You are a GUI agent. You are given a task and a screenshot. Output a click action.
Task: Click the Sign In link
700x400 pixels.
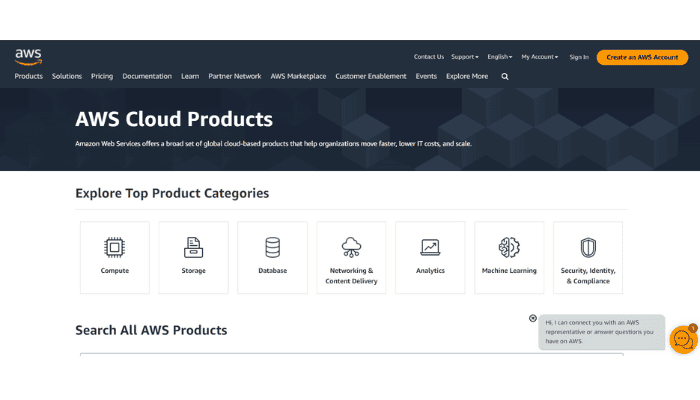[x=579, y=57]
